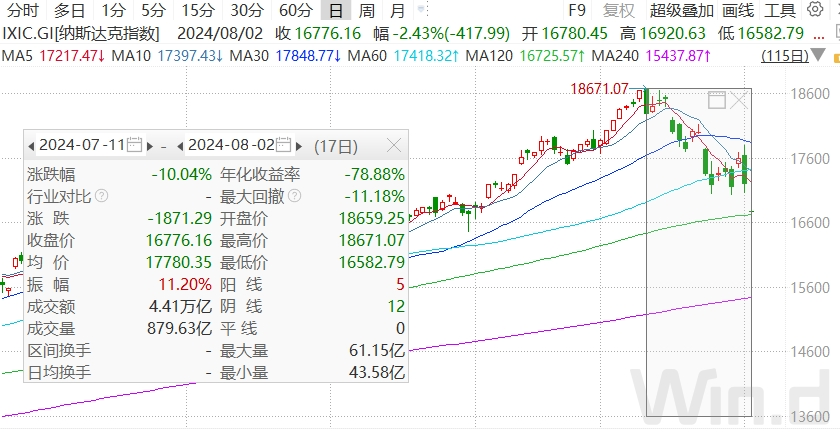Maximize the range selection box
Image resolution: width=840 pixels, height=435 pixels.
coord(716,100)
